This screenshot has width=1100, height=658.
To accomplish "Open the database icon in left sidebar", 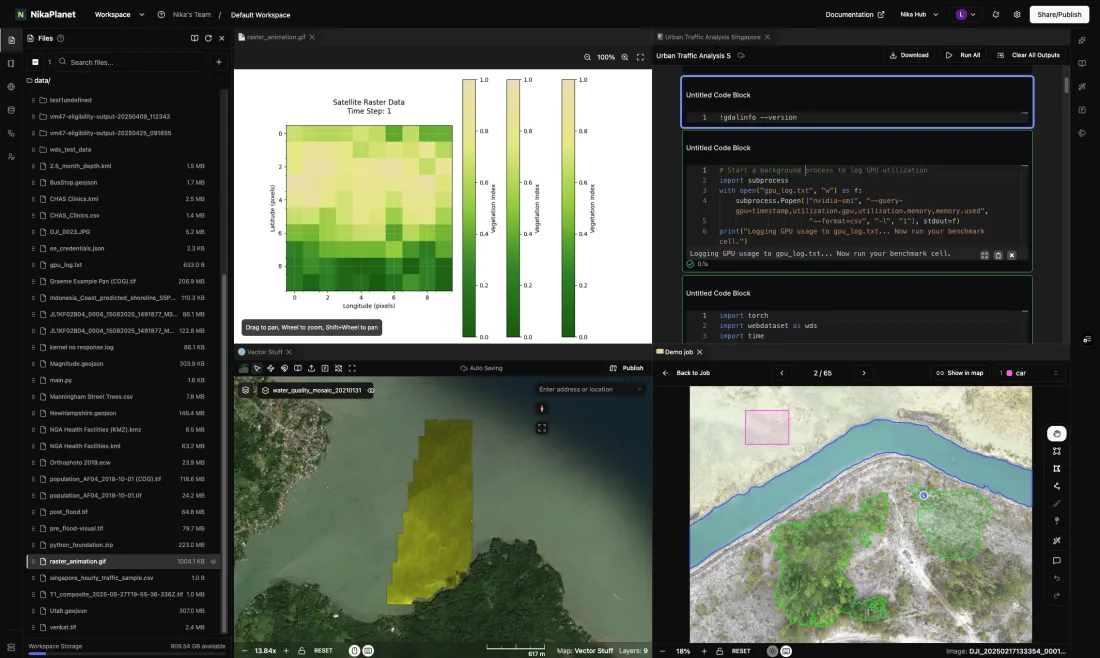I will (11, 110).
